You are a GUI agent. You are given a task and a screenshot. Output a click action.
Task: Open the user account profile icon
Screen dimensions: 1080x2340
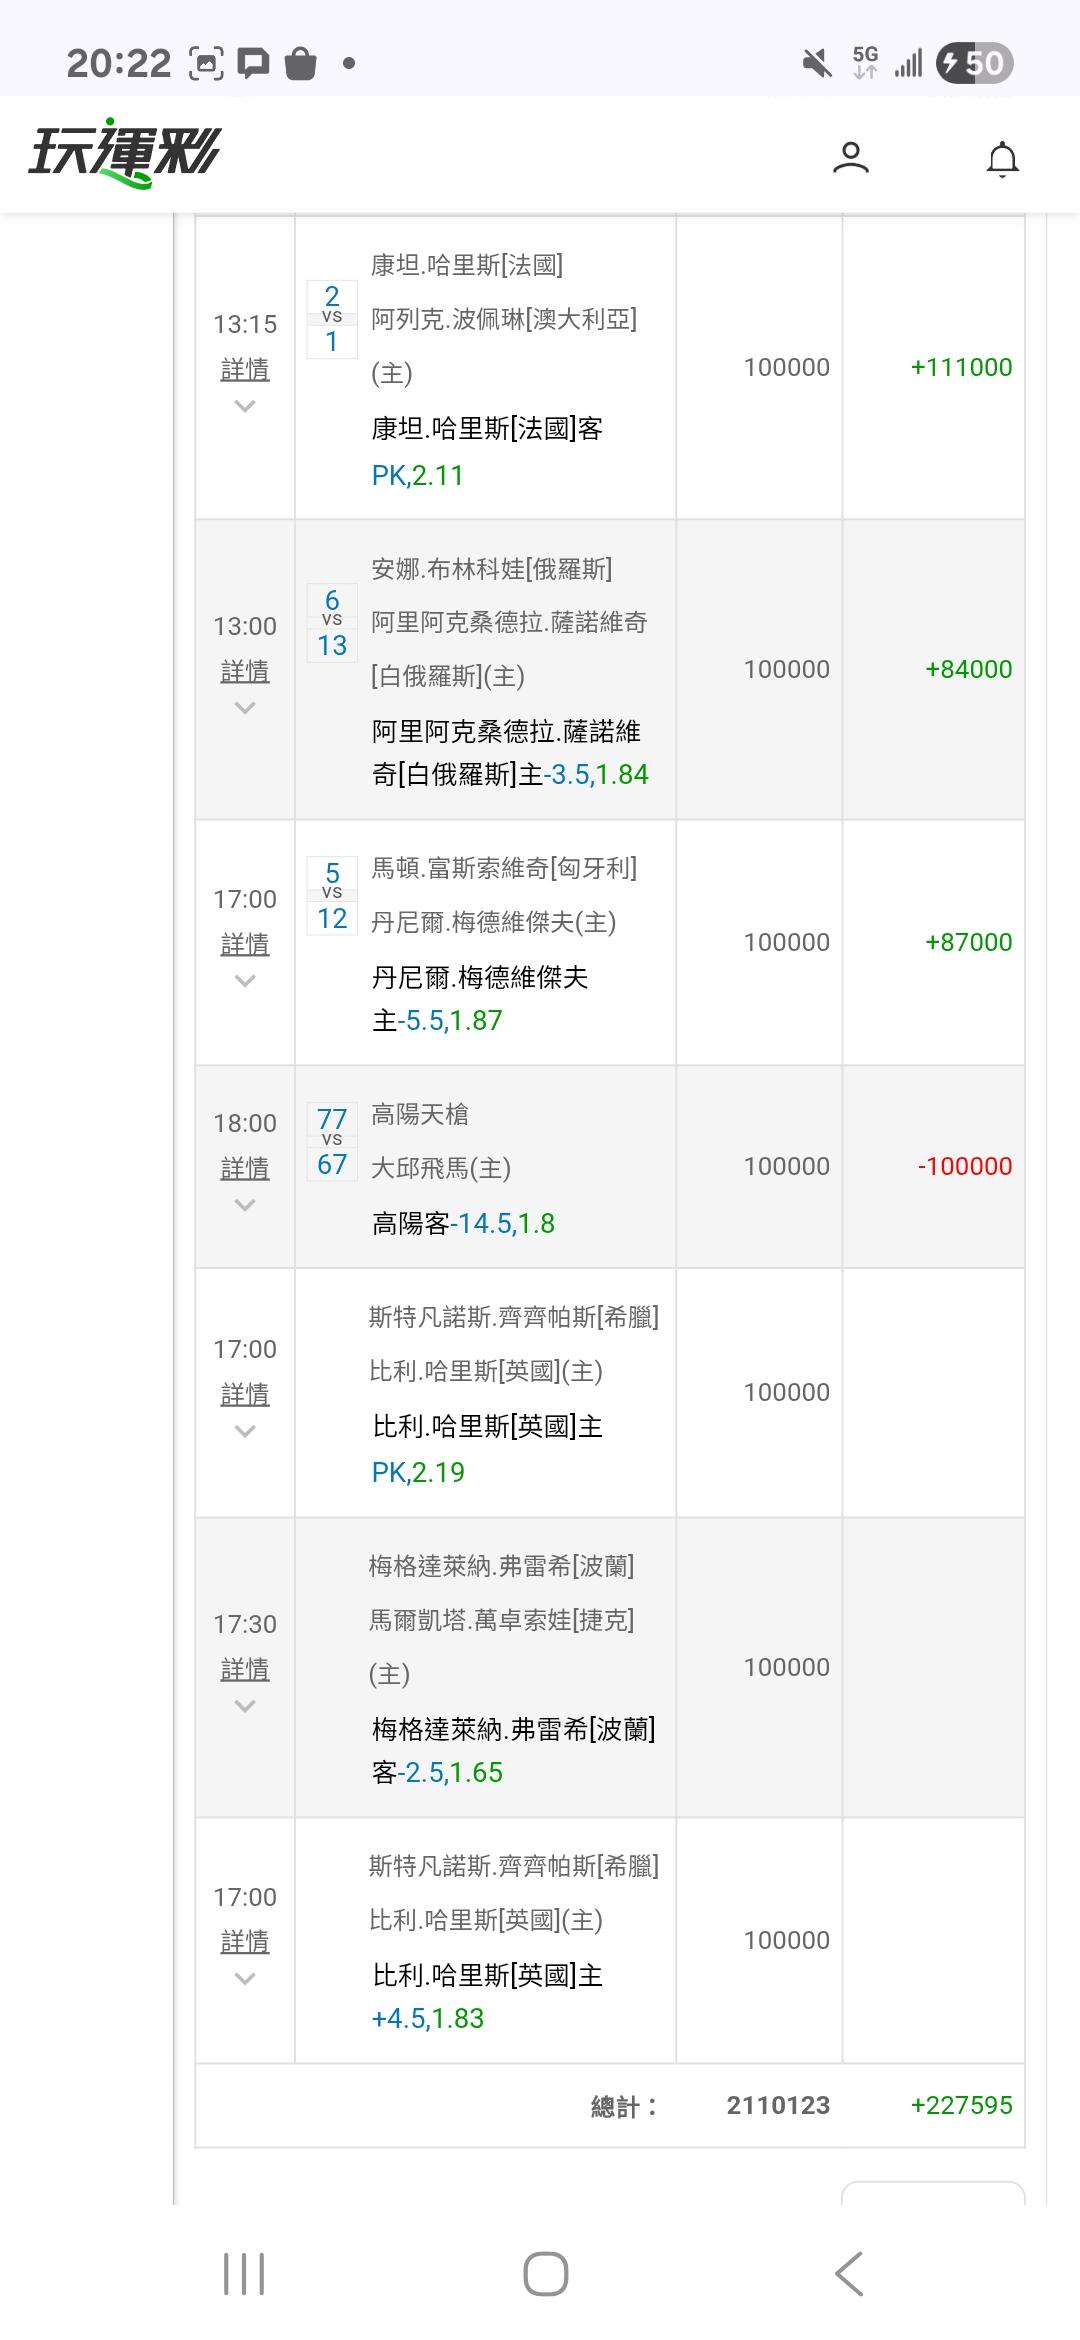(851, 158)
